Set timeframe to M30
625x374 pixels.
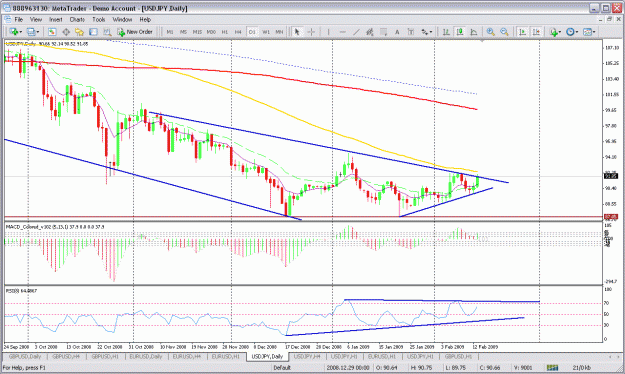tap(211, 32)
